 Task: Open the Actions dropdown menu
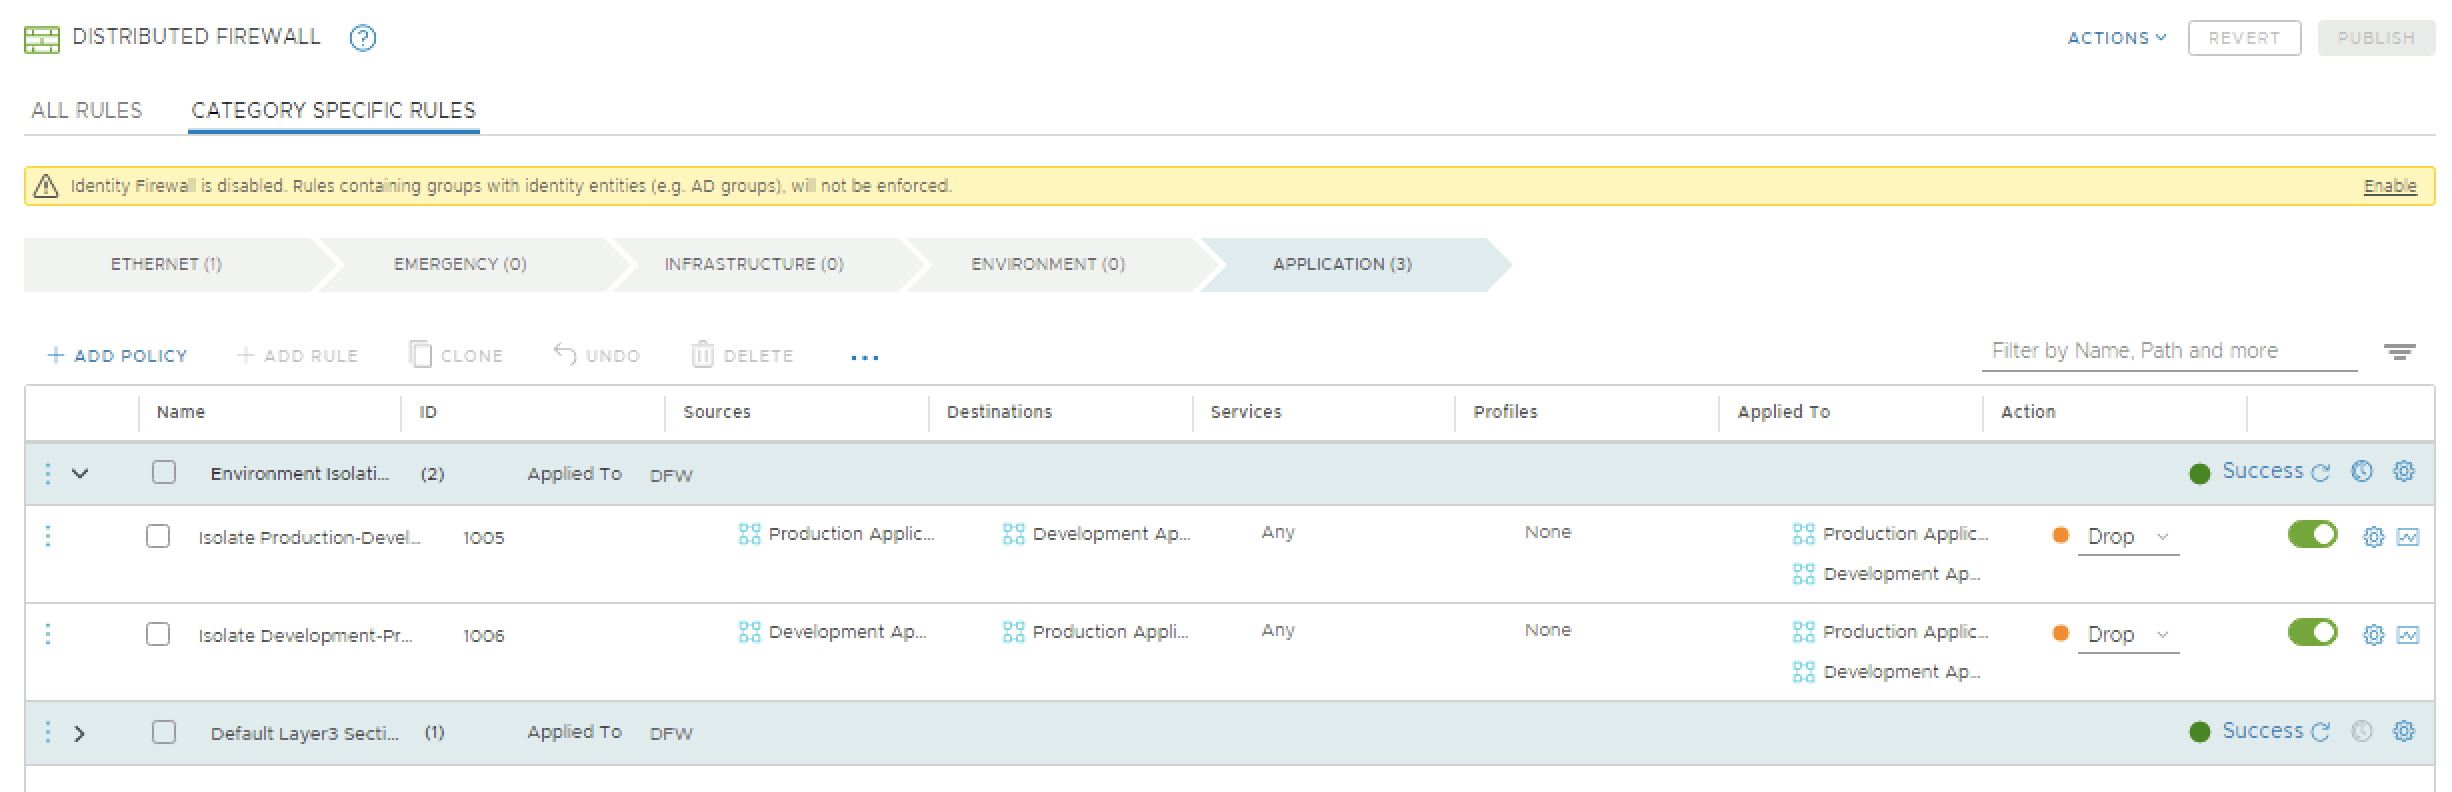(2116, 38)
